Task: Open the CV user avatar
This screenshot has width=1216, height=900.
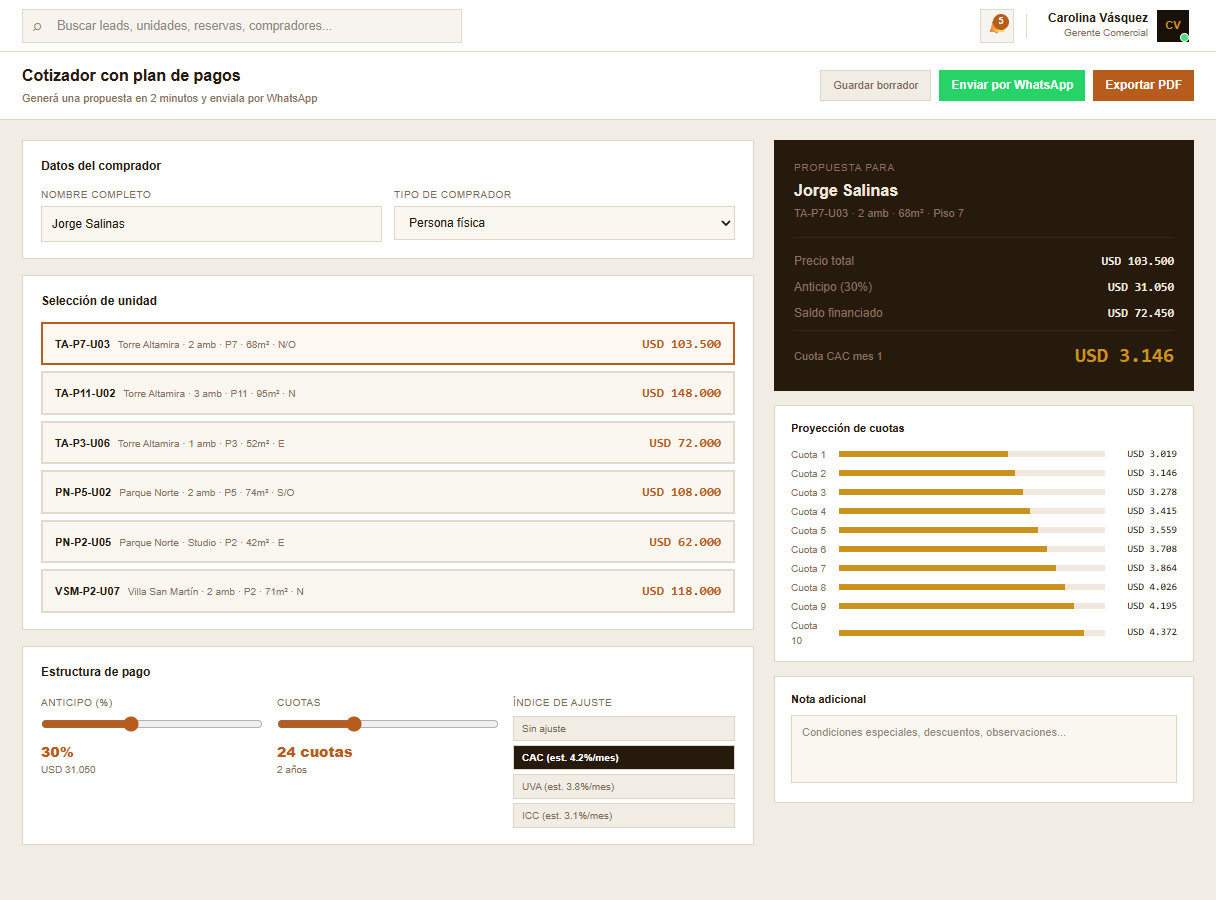Action: (x=1172, y=26)
